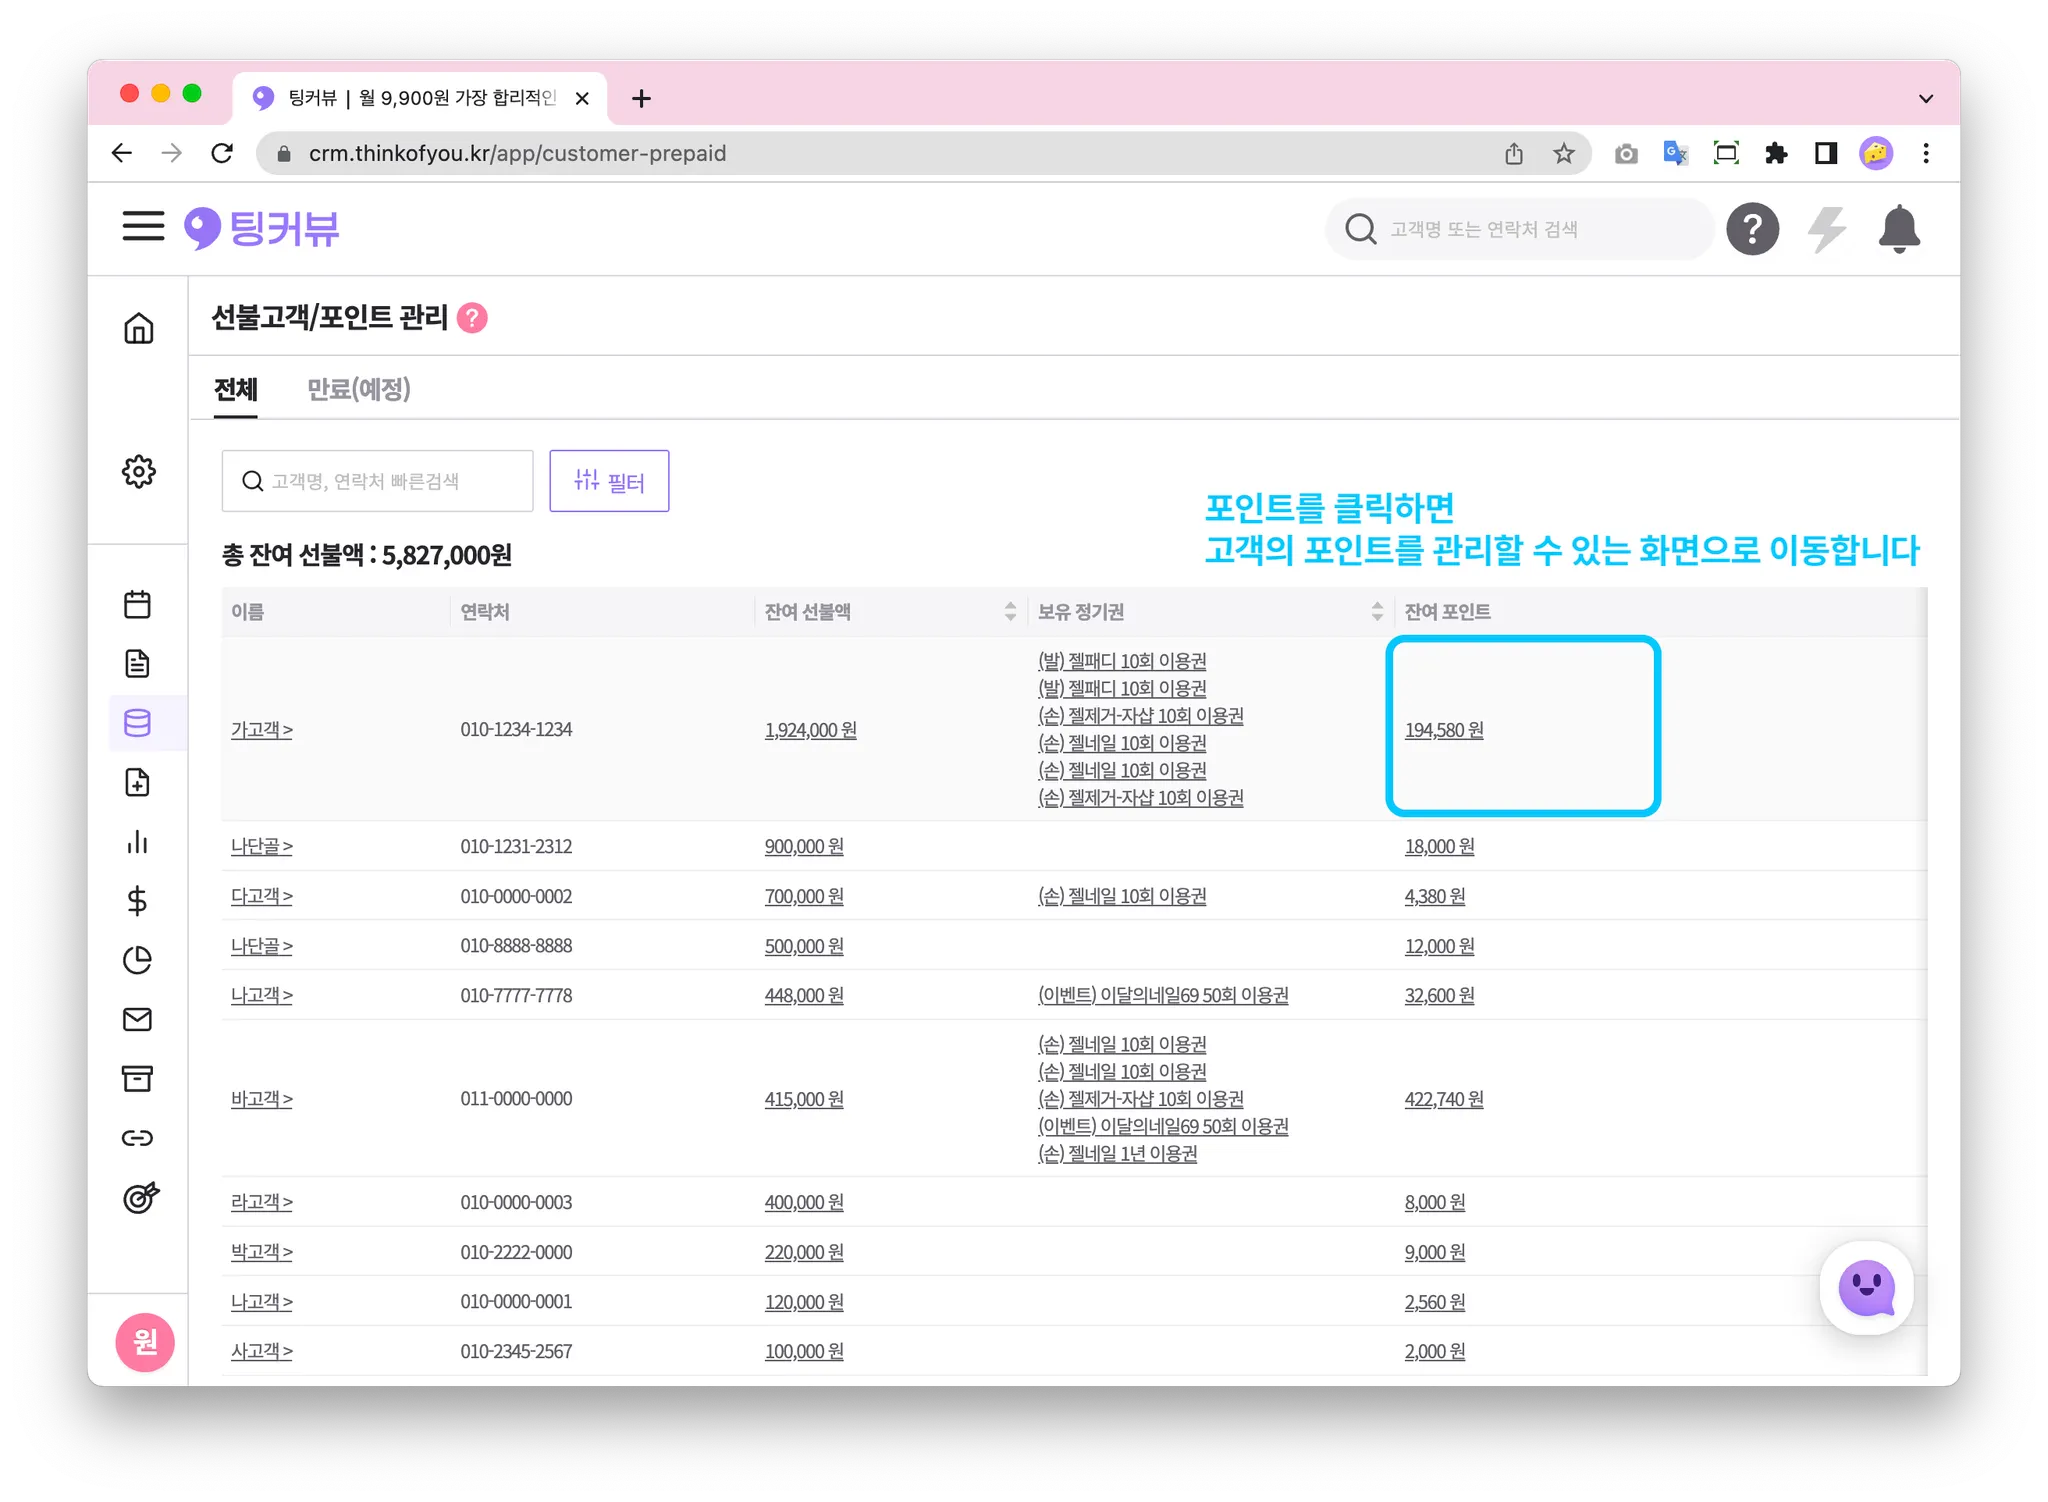Click the lightning bolt icon in header

(x=1826, y=229)
